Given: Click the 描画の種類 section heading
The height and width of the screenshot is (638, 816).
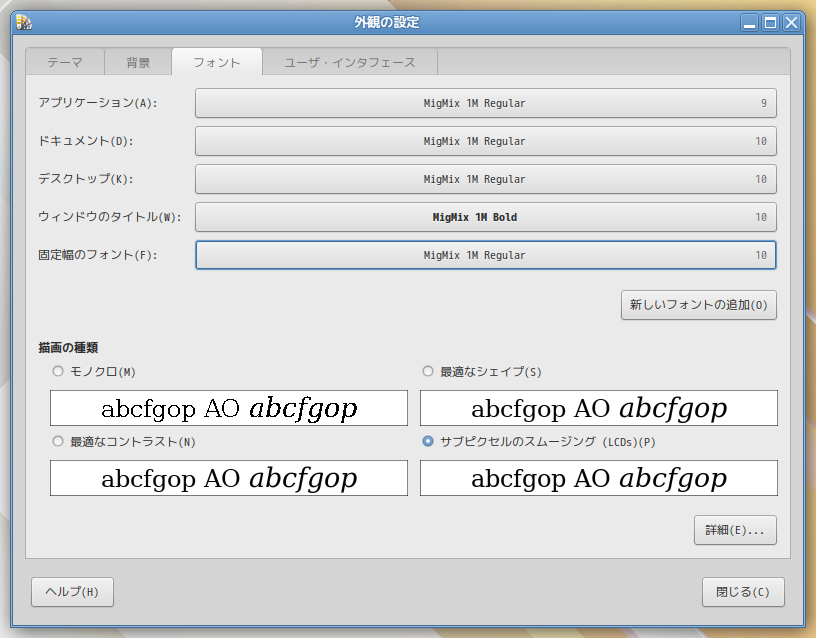Looking at the screenshot, I should [68, 348].
